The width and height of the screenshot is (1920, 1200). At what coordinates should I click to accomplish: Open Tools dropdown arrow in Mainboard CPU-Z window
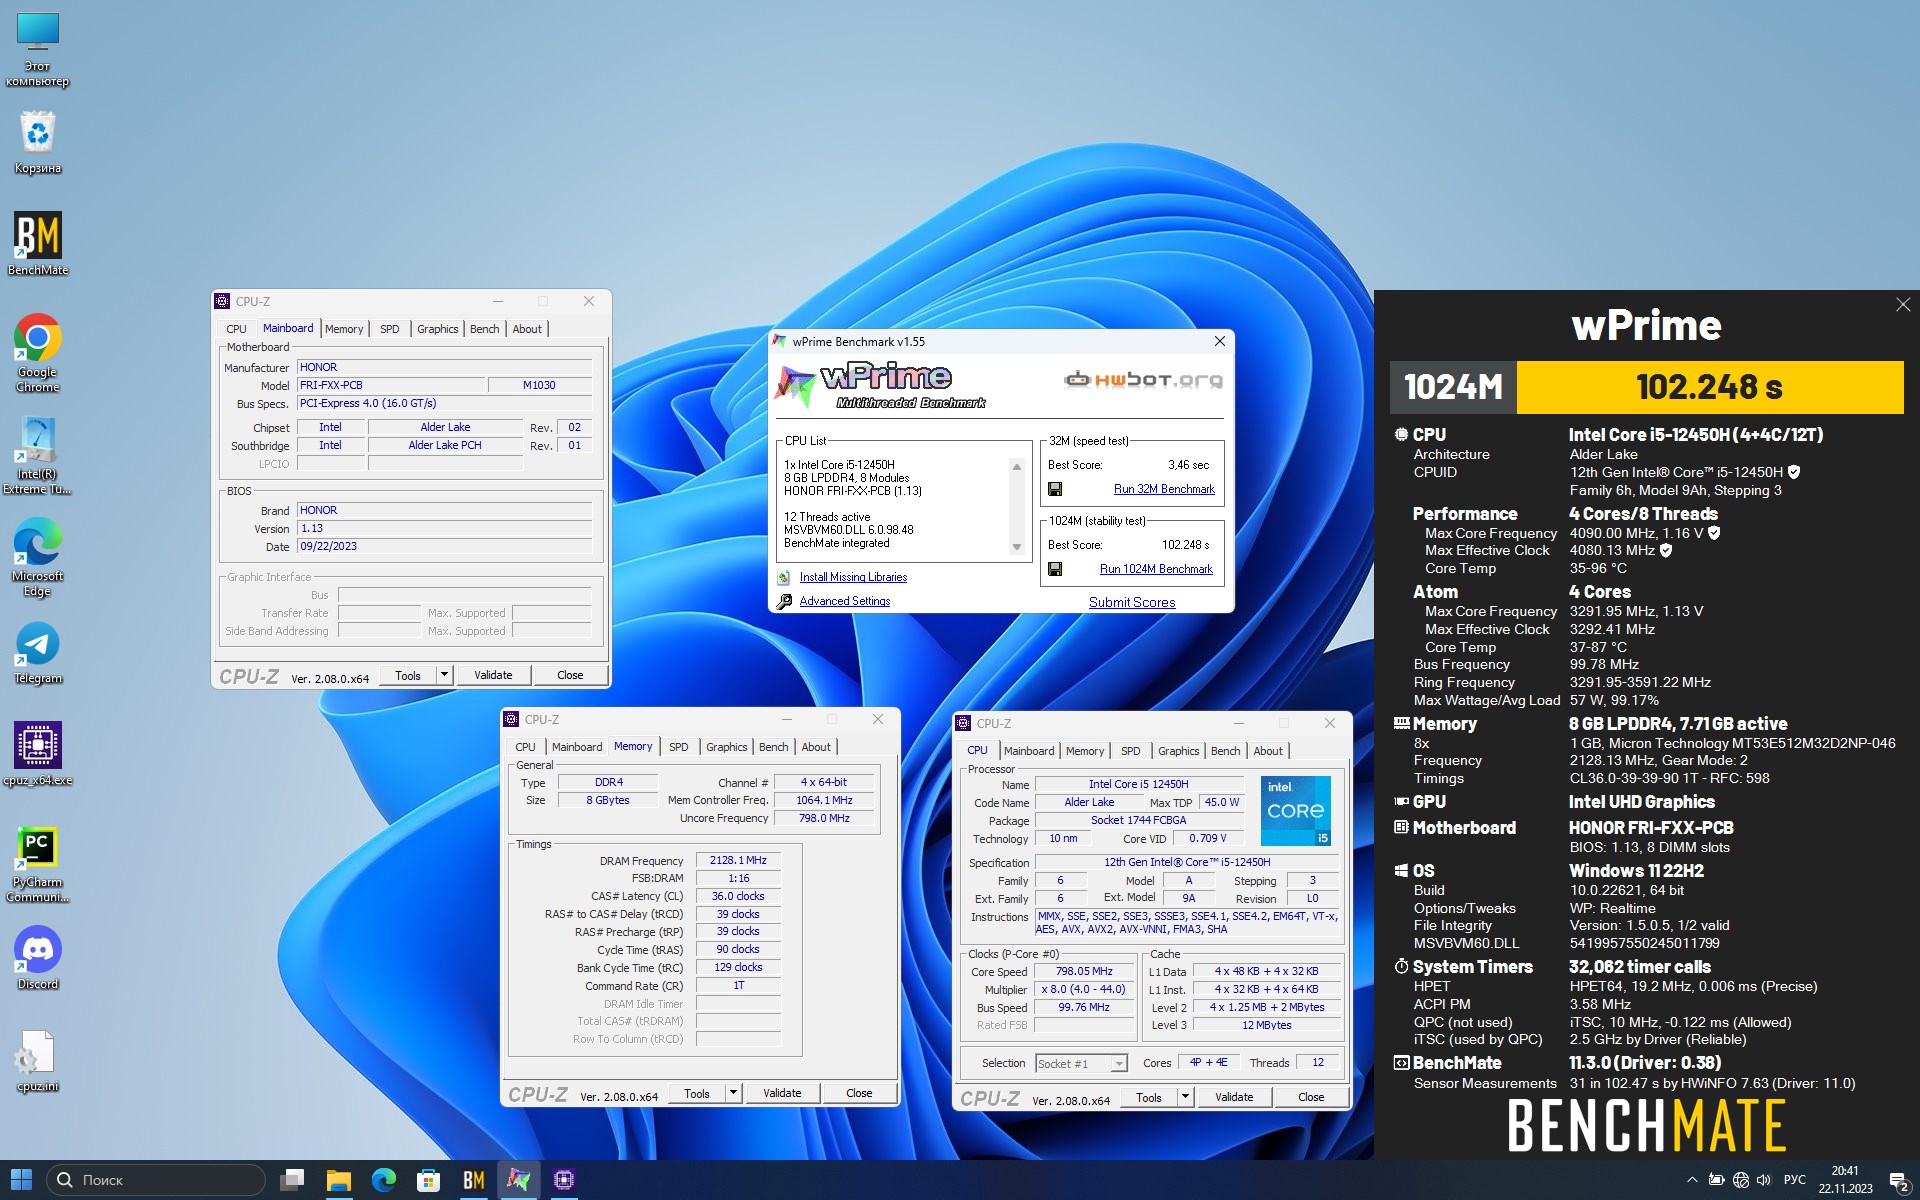pyautogui.click(x=444, y=675)
